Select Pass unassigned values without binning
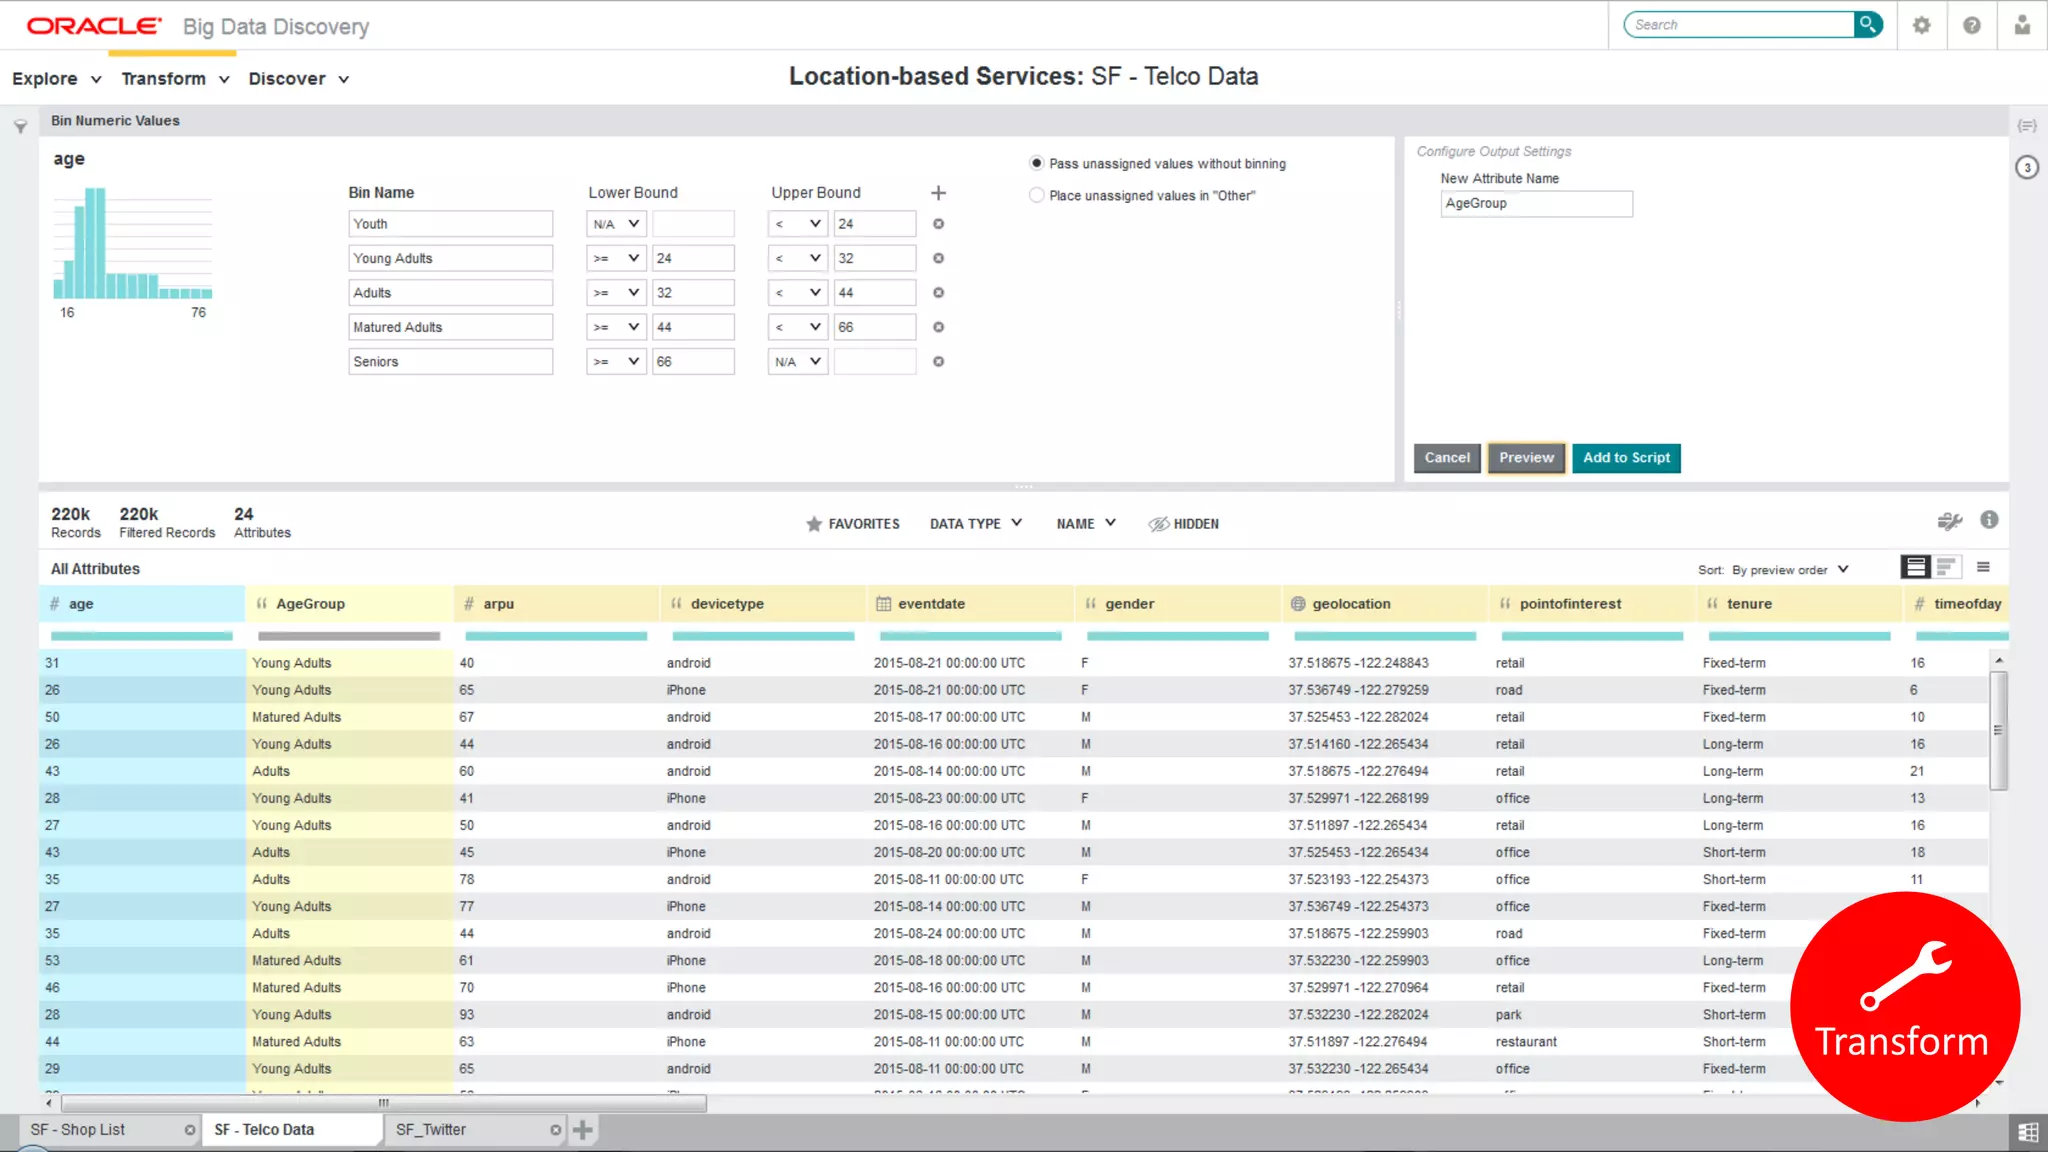This screenshot has height=1152, width=2048. (1037, 163)
